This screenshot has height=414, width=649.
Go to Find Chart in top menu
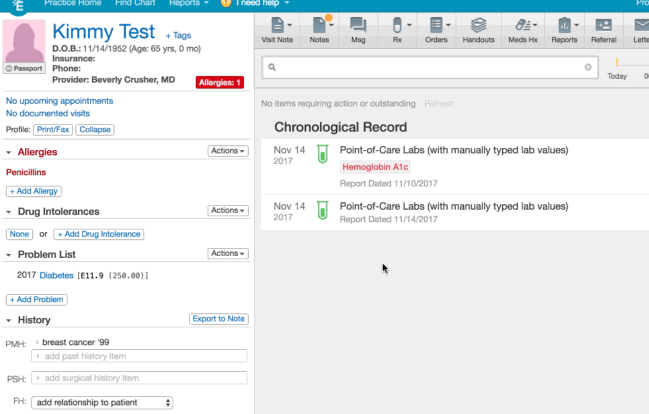135,3
